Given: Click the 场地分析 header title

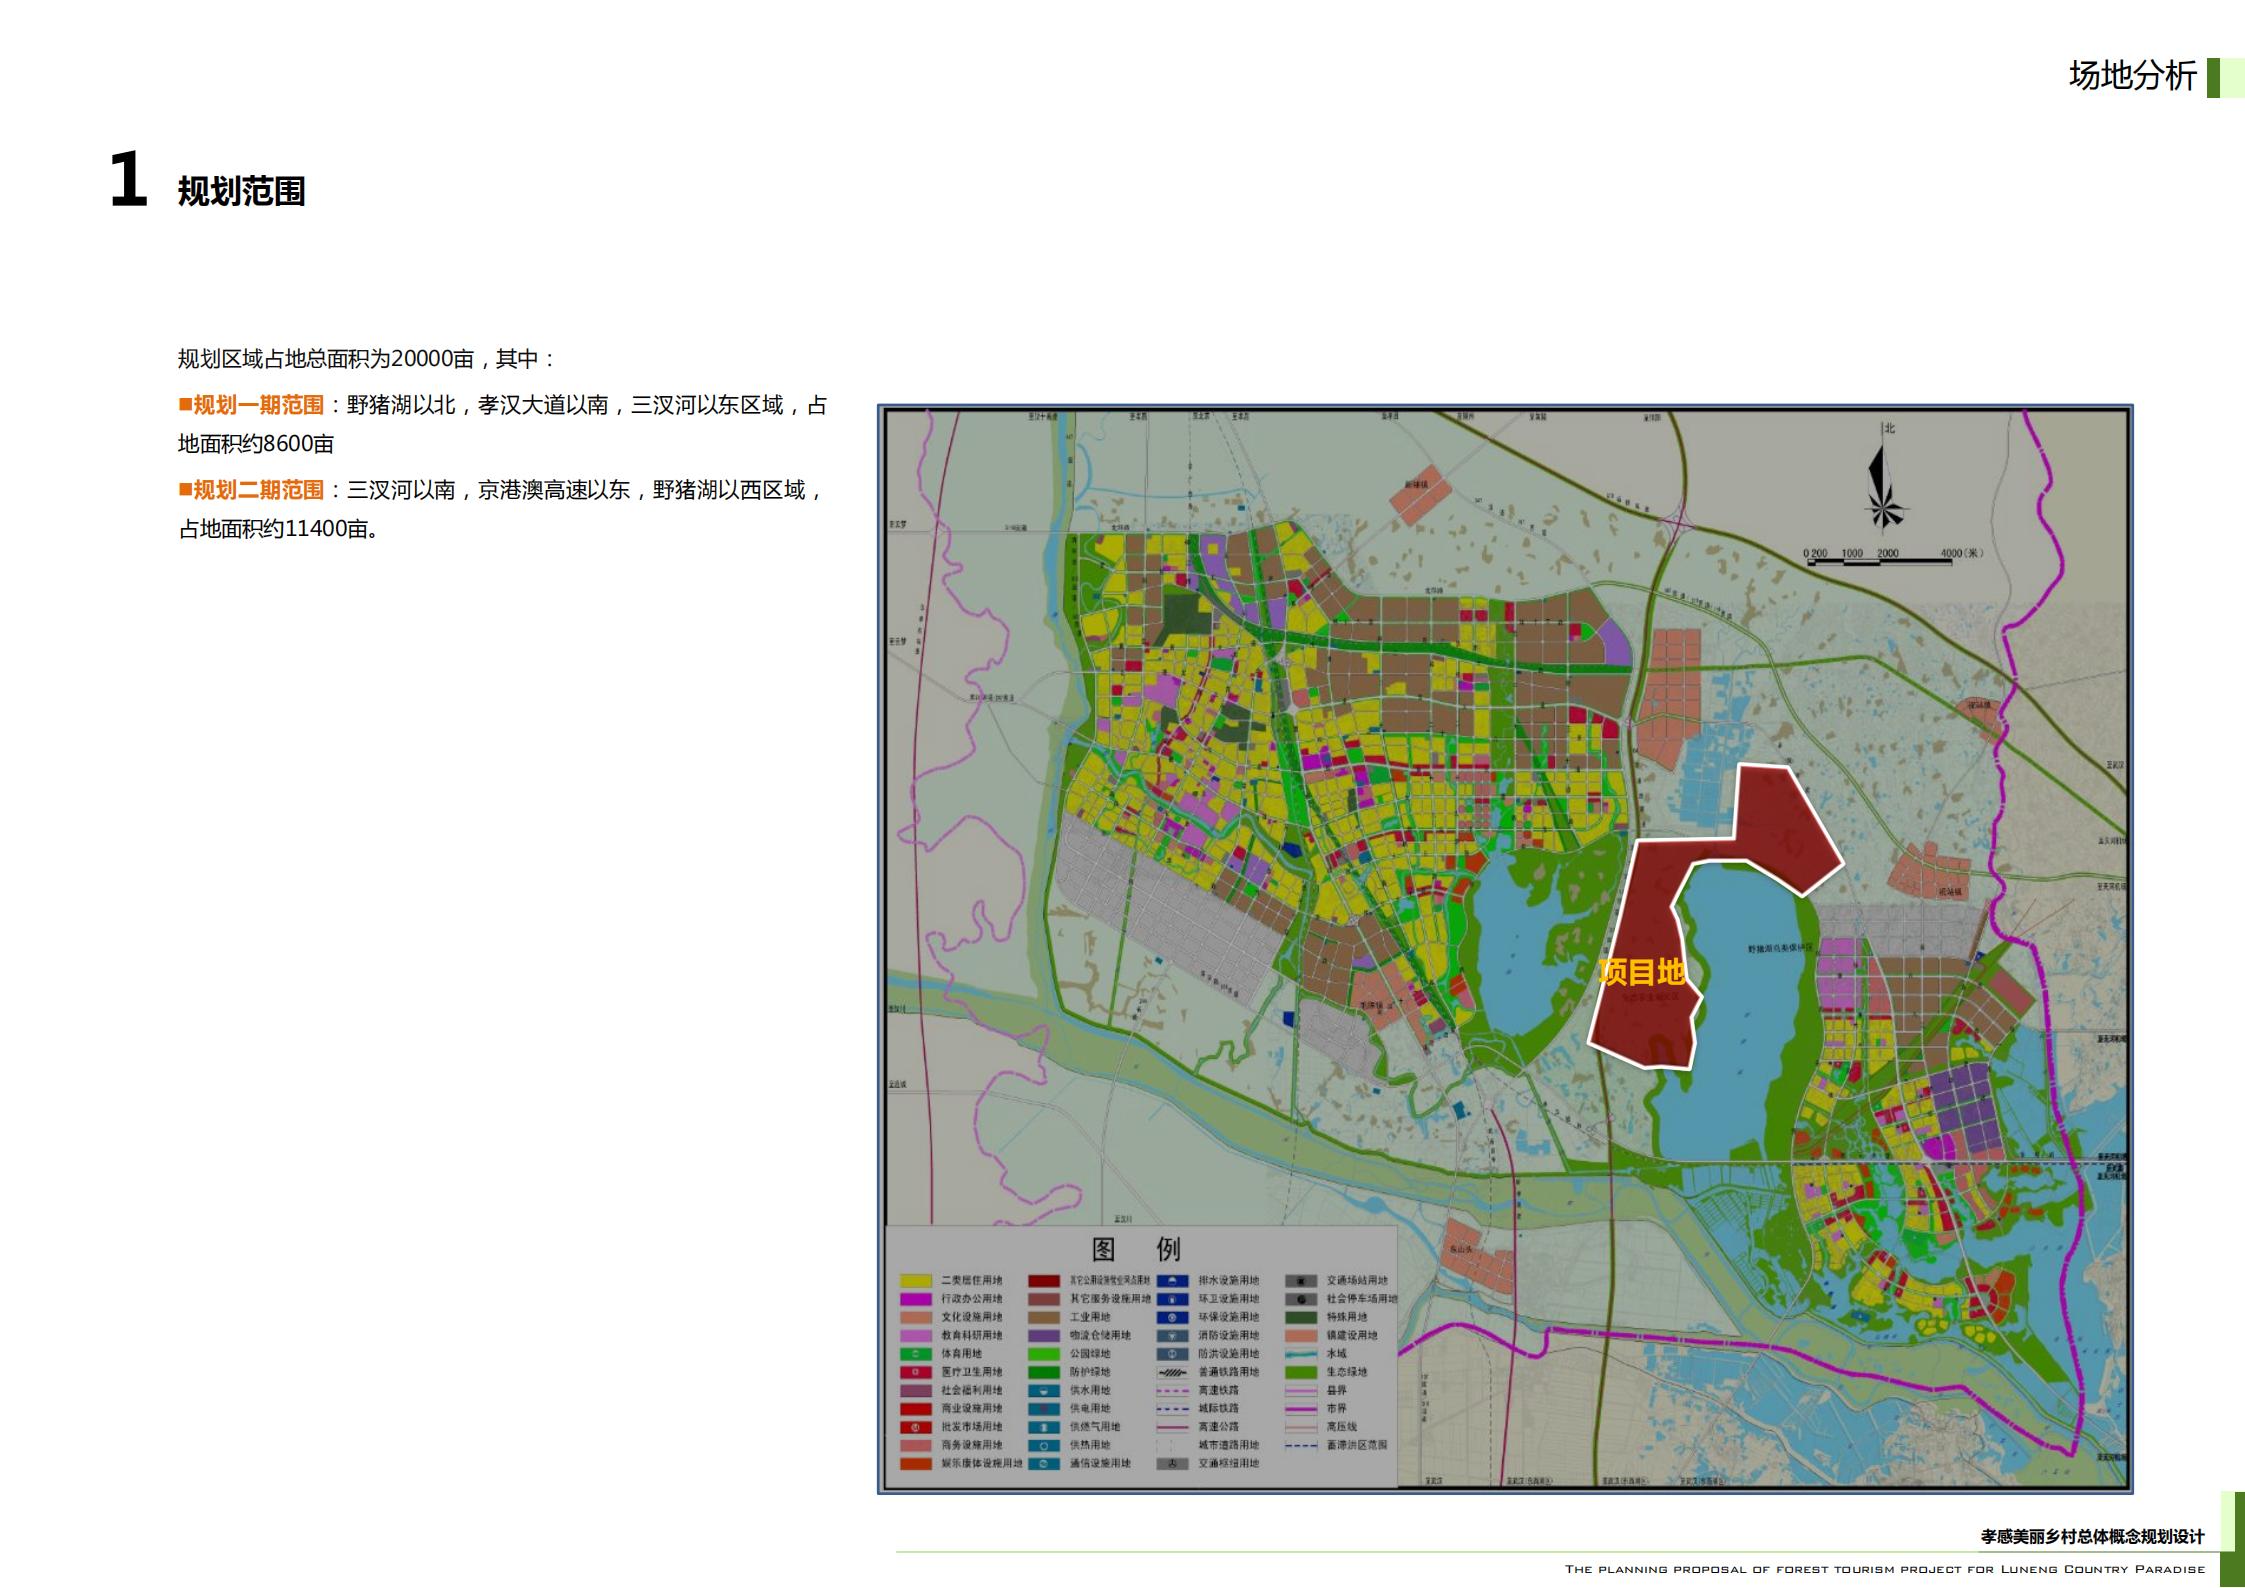Looking at the screenshot, I should coord(2133,76).
